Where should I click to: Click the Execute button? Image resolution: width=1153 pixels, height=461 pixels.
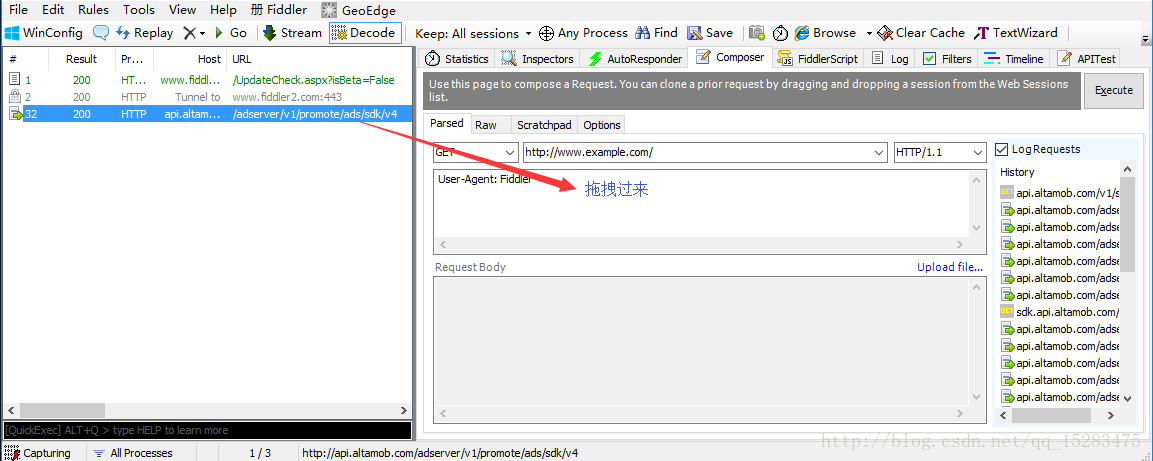pyautogui.click(x=1113, y=90)
